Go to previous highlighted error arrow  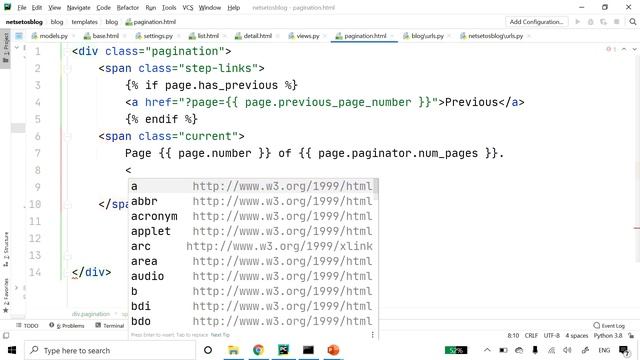(x=624, y=49)
